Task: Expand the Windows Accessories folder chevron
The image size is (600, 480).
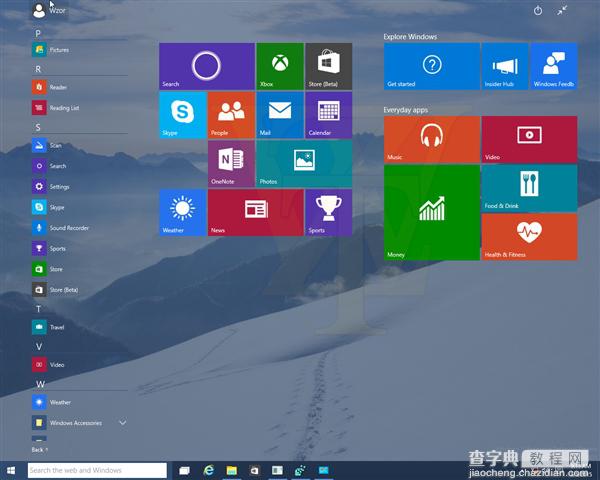Action: 122,423
